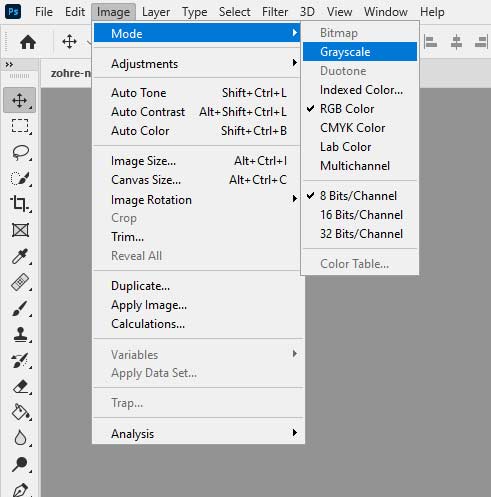Expand the Analysis submenu
Image resolution: width=491 pixels, height=497 pixels.
click(x=199, y=433)
